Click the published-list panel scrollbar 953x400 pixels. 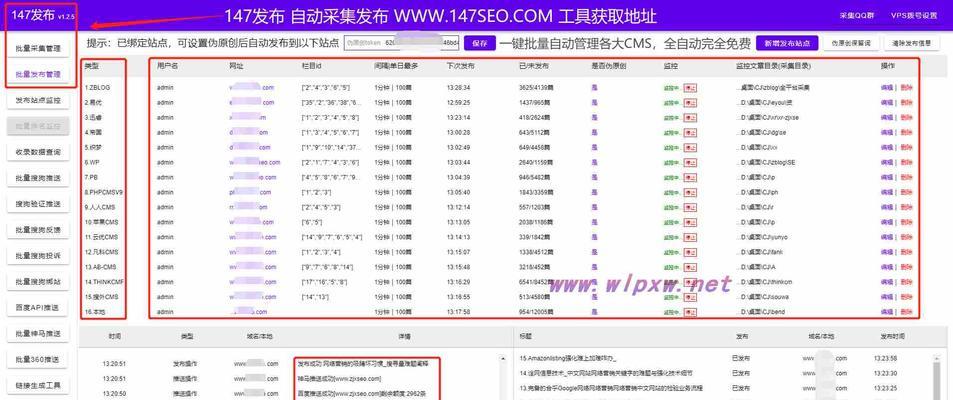[935, 376]
